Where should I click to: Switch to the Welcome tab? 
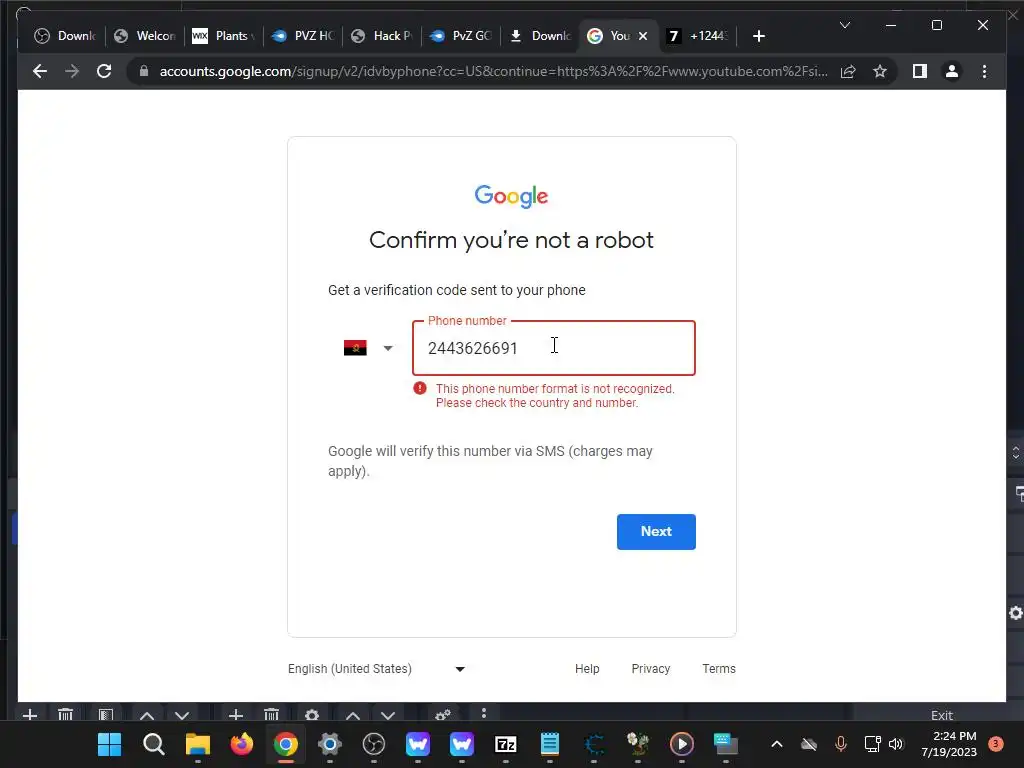click(144, 36)
